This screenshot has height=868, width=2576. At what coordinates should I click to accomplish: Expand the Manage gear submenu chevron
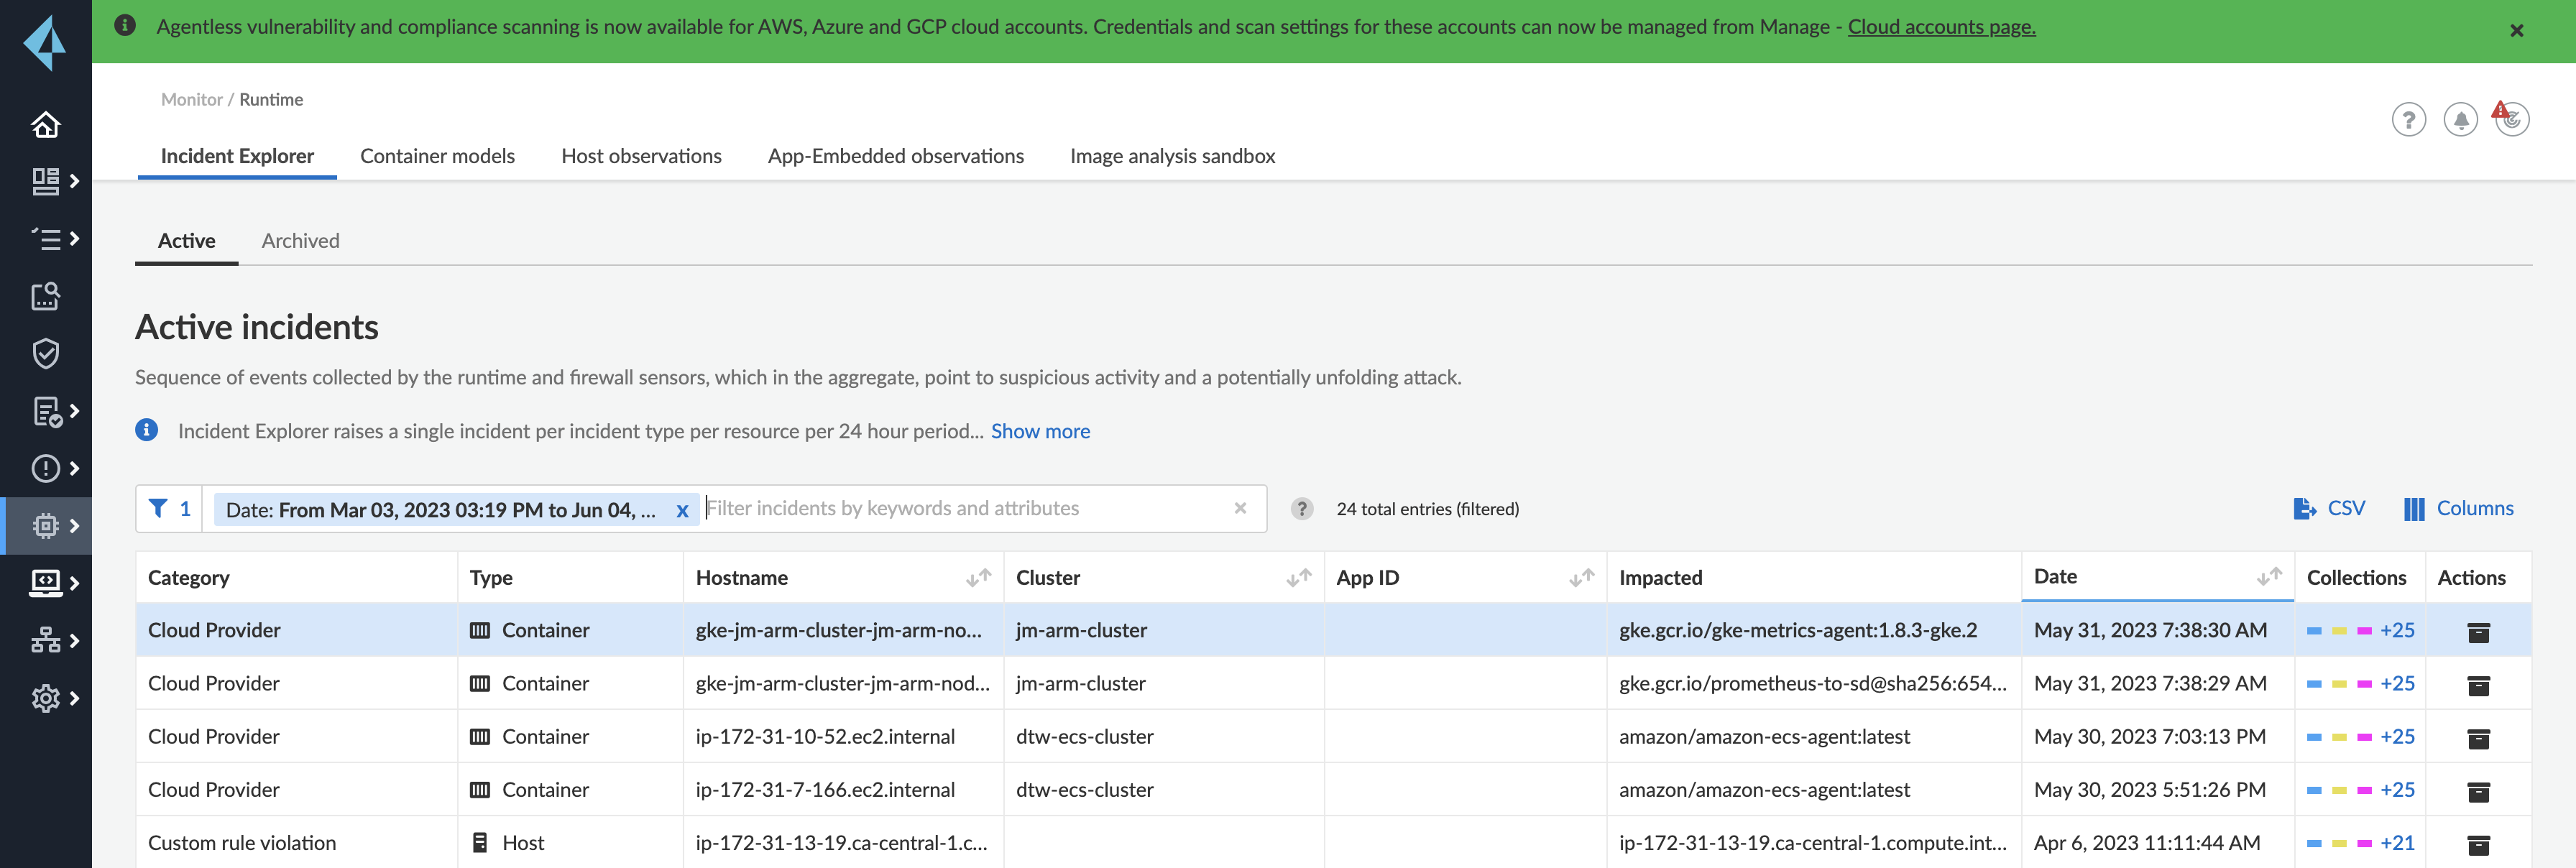(74, 698)
